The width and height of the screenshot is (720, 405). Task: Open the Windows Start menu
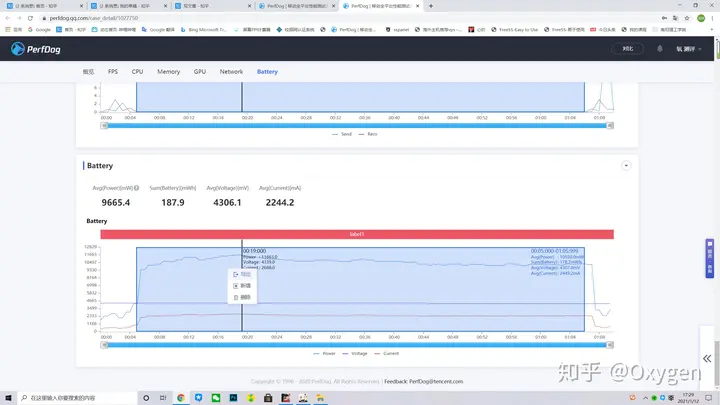(x=8, y=398)
